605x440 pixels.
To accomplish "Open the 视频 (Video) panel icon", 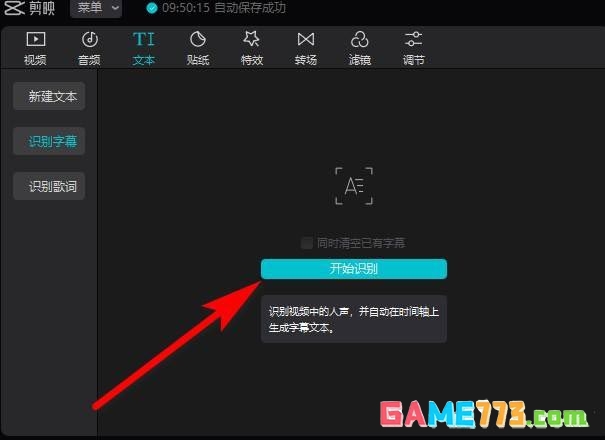I will tap(35, 39).
